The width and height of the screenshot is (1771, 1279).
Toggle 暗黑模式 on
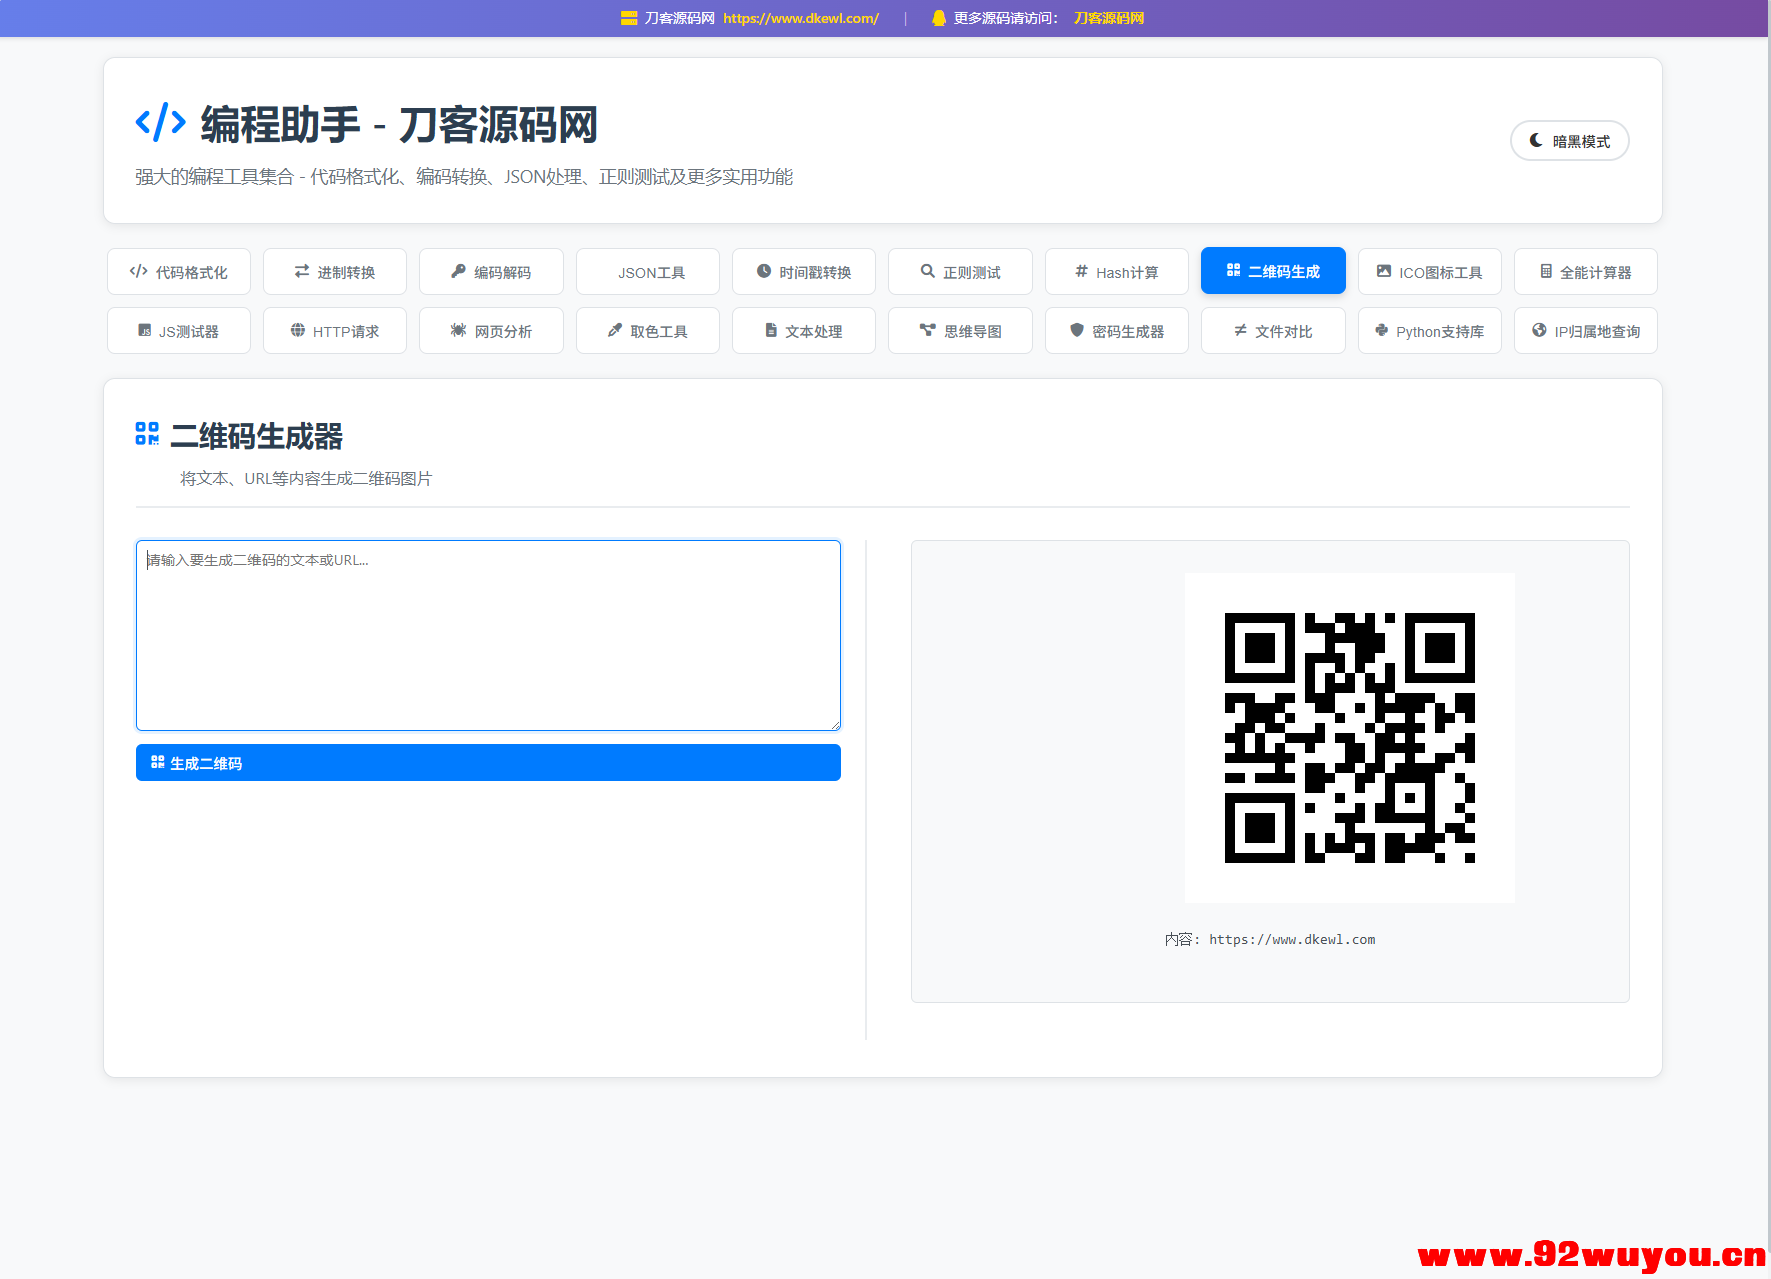[1569, 141]
